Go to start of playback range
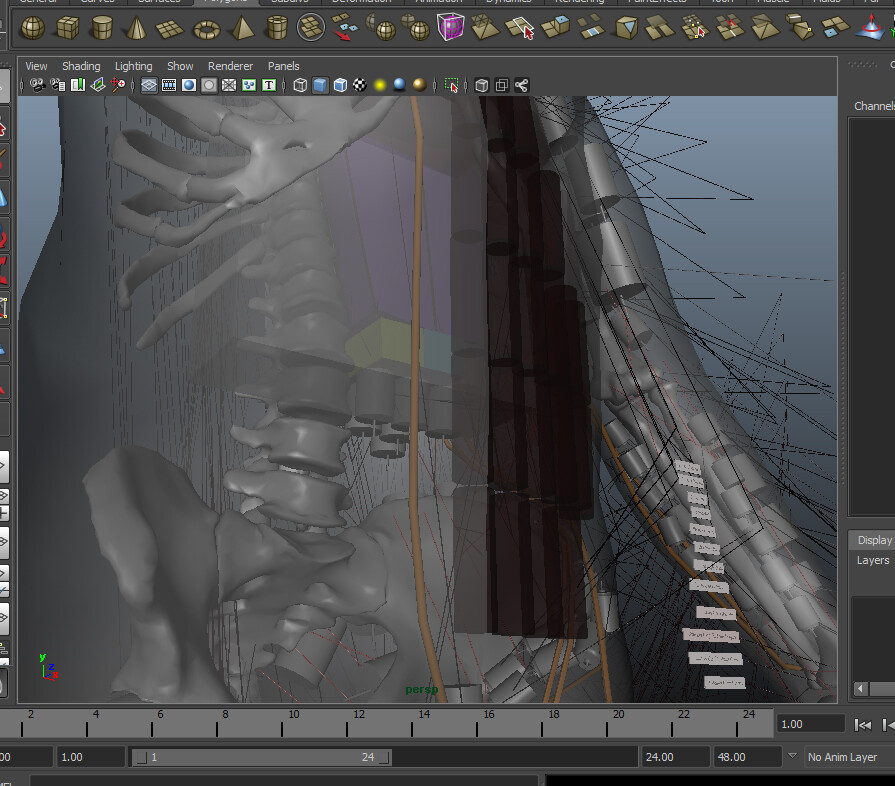The width and height of the screenshot is (895, 786). tap(862, 724)
